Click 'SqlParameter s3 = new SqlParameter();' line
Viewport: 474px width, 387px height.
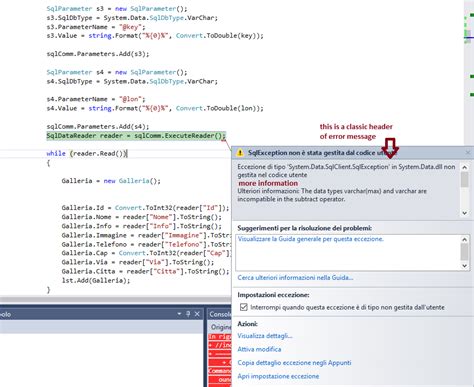[117, 9]
